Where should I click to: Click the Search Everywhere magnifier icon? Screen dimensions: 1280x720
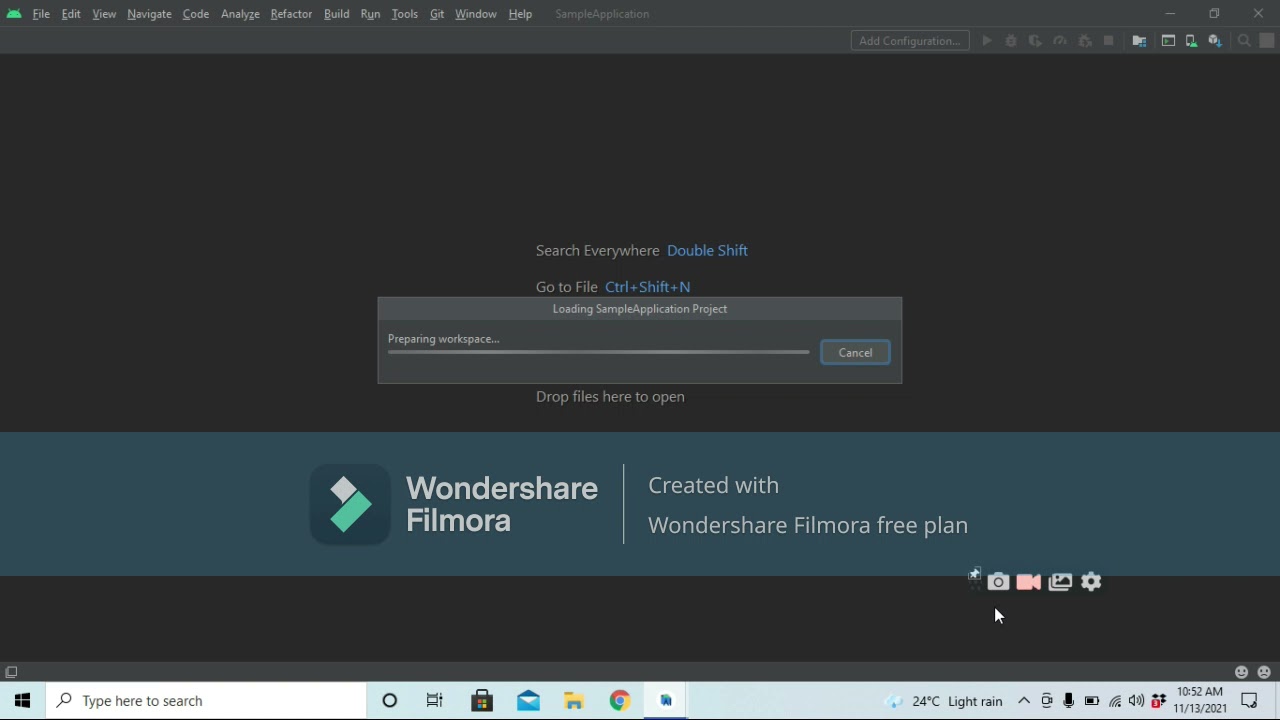[x=1244, y=41]
